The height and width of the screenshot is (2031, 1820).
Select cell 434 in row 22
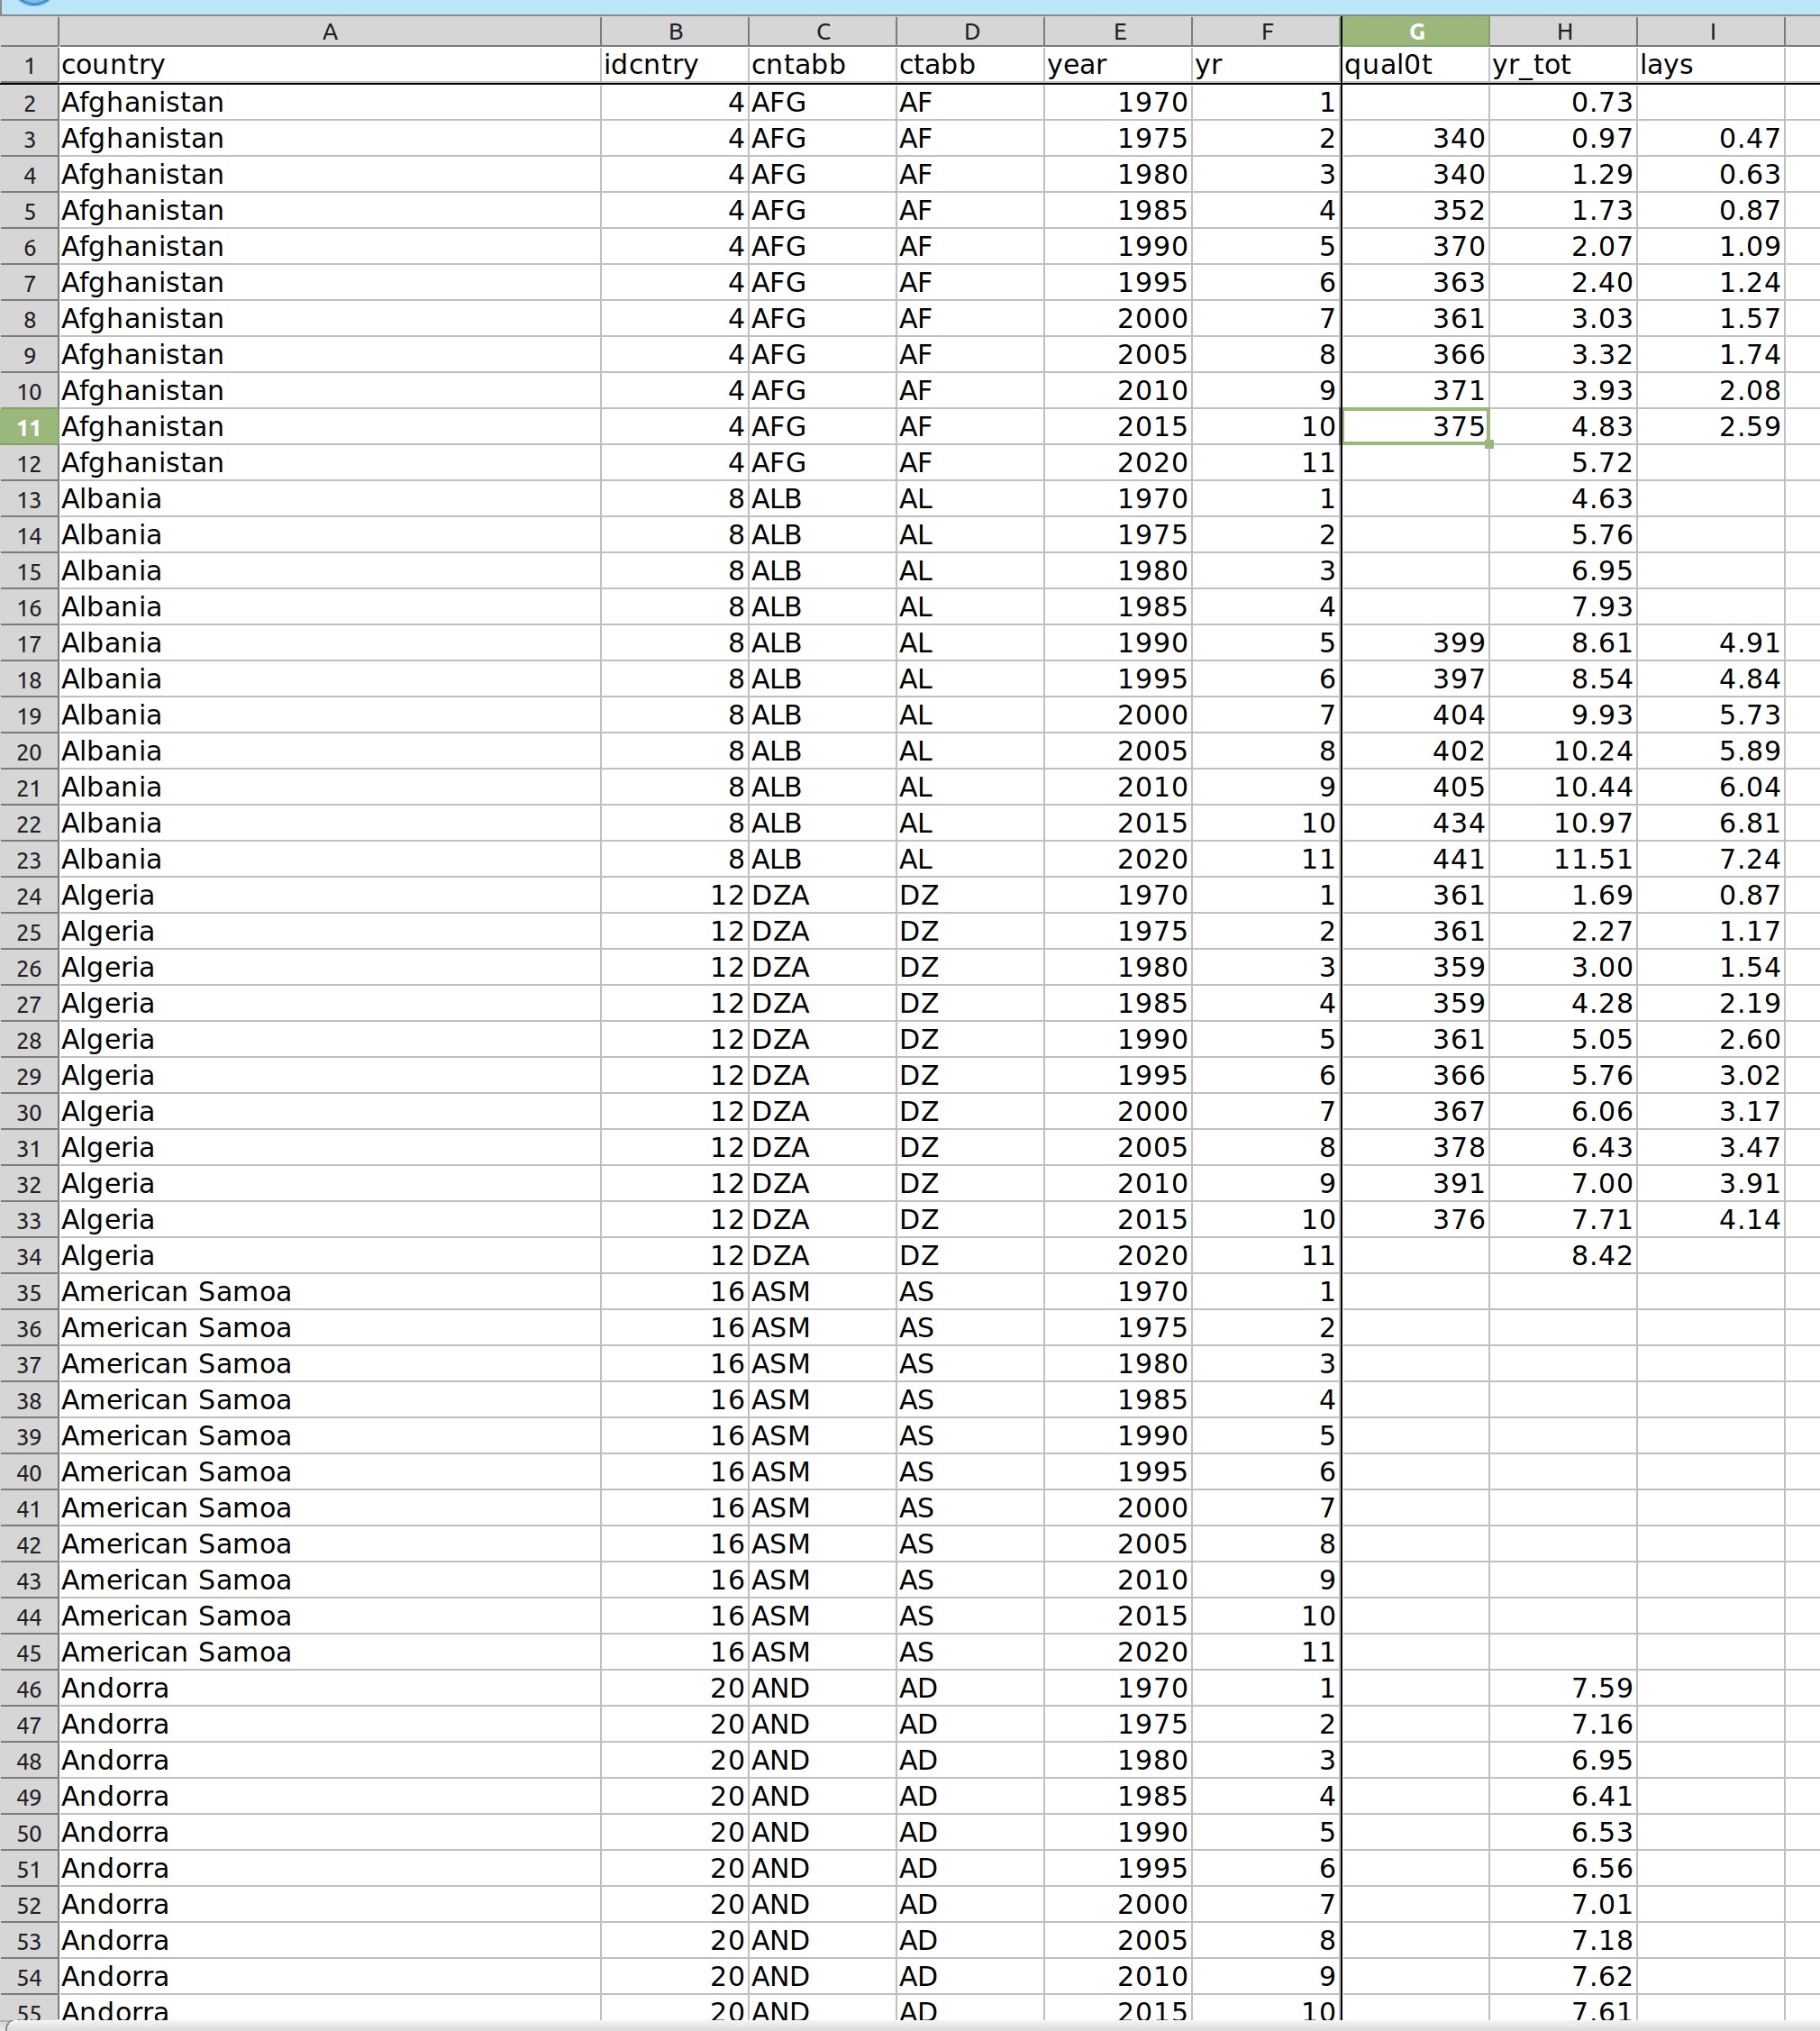pos(1415,824)
